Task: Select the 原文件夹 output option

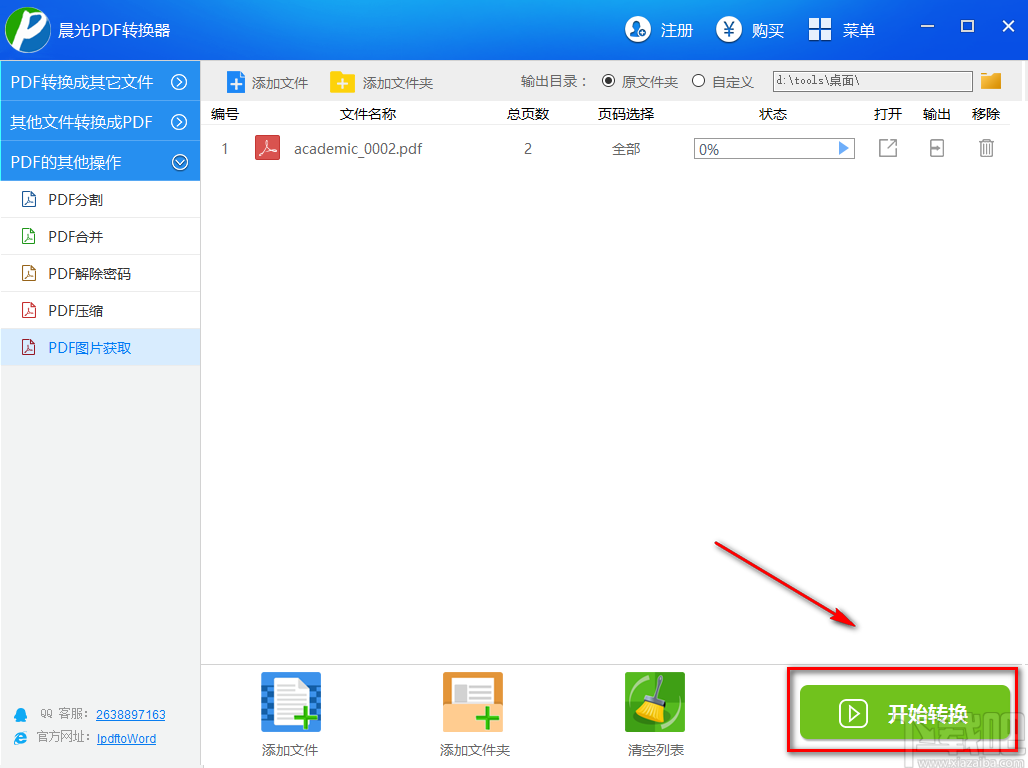Action: click(x=609, y=81)
